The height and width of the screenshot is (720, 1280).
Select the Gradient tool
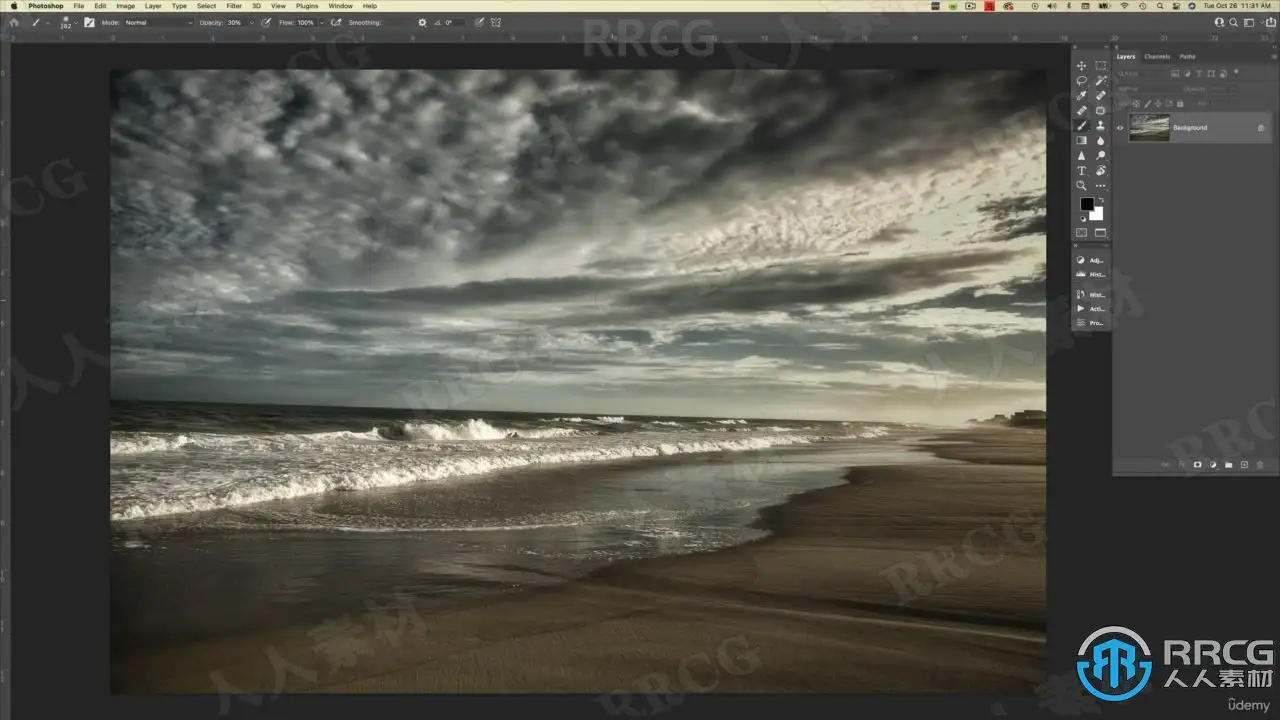1081,141
